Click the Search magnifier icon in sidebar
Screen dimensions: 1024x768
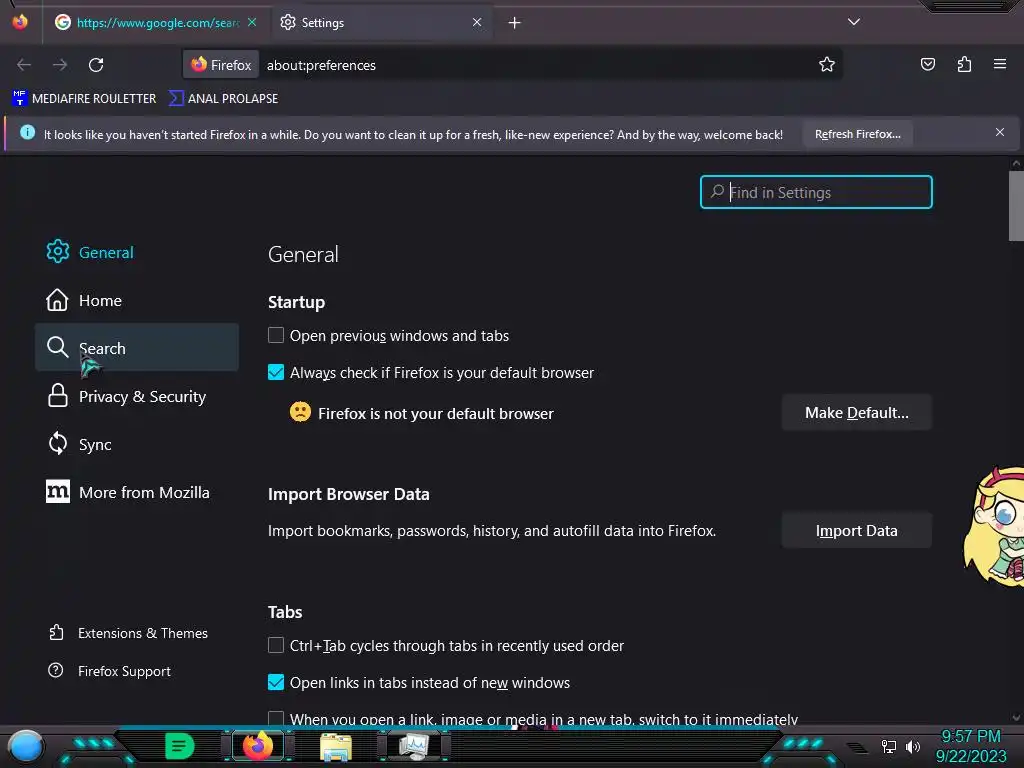click(57, 347)
